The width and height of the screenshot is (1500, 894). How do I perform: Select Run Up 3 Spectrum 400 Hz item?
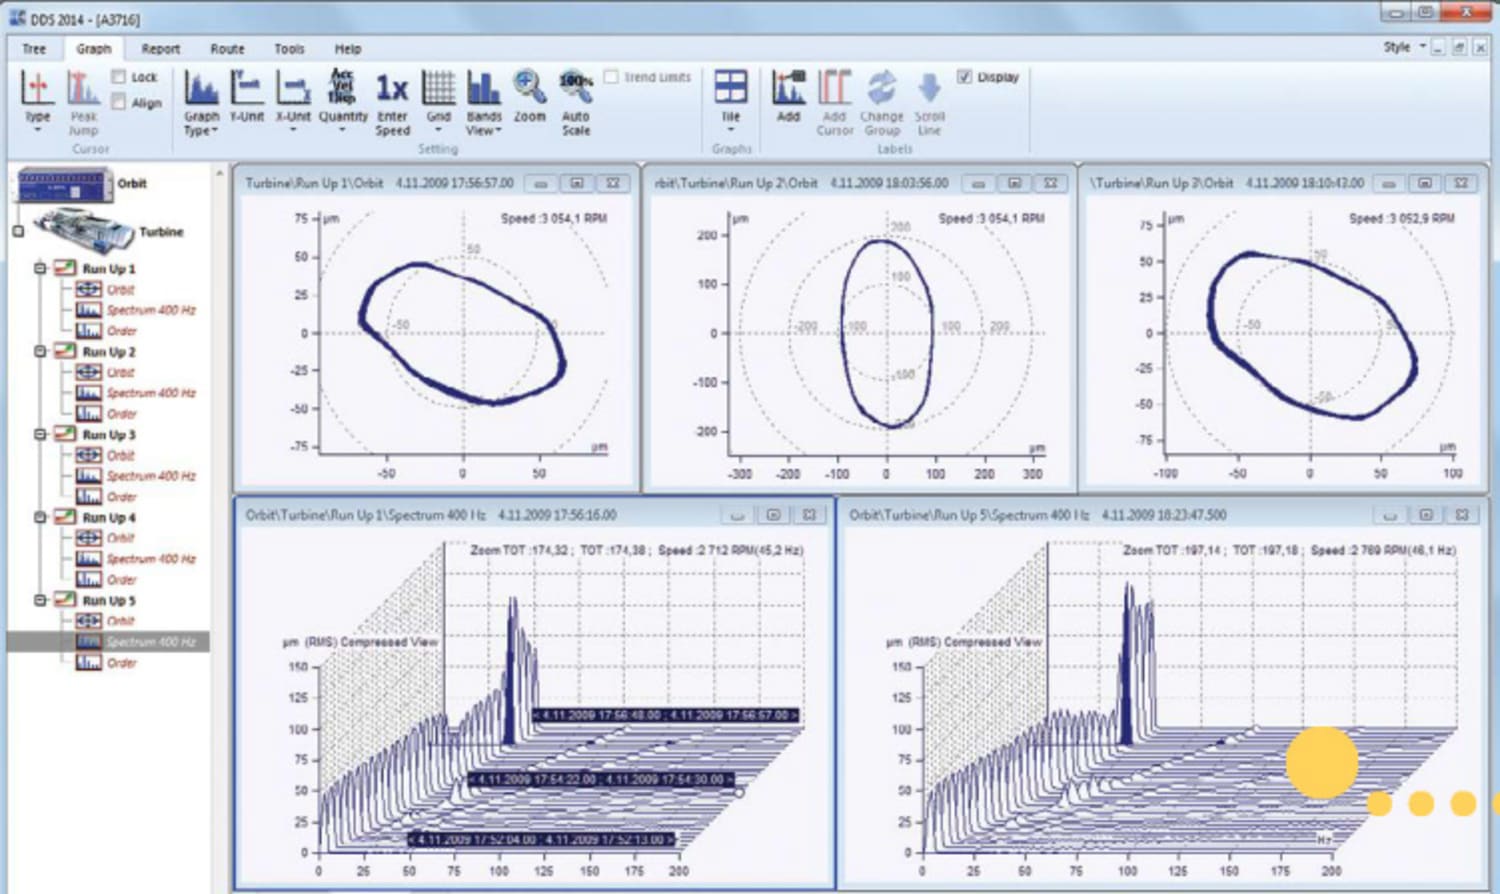[151, 476]
